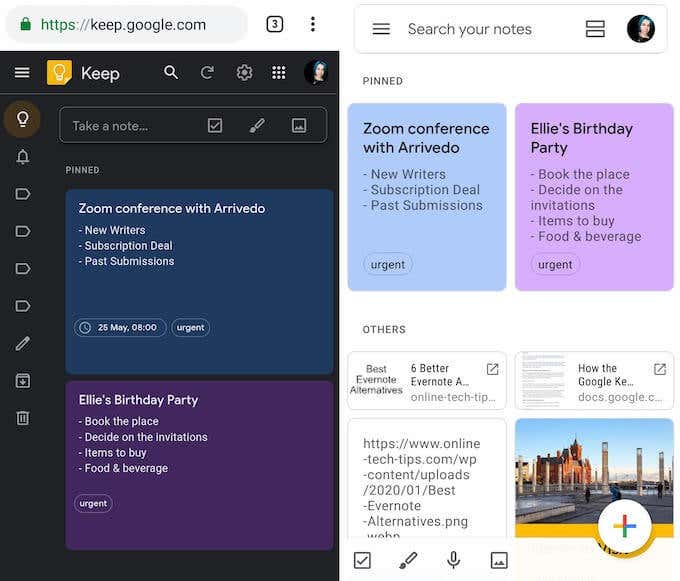The width and height of the screenshot is (680, 581).
Task: Tap the colorful plus new note button
Action: click(624, 526)
